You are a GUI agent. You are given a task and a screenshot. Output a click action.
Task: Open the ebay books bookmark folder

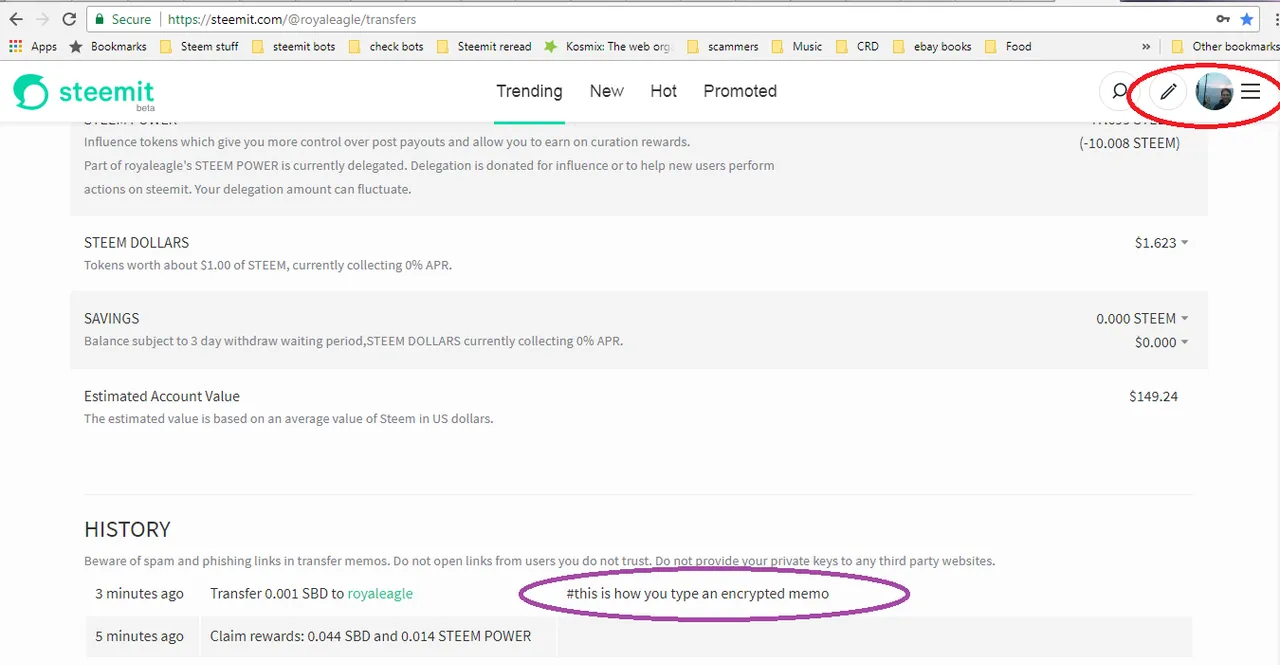tap(932, 46)
